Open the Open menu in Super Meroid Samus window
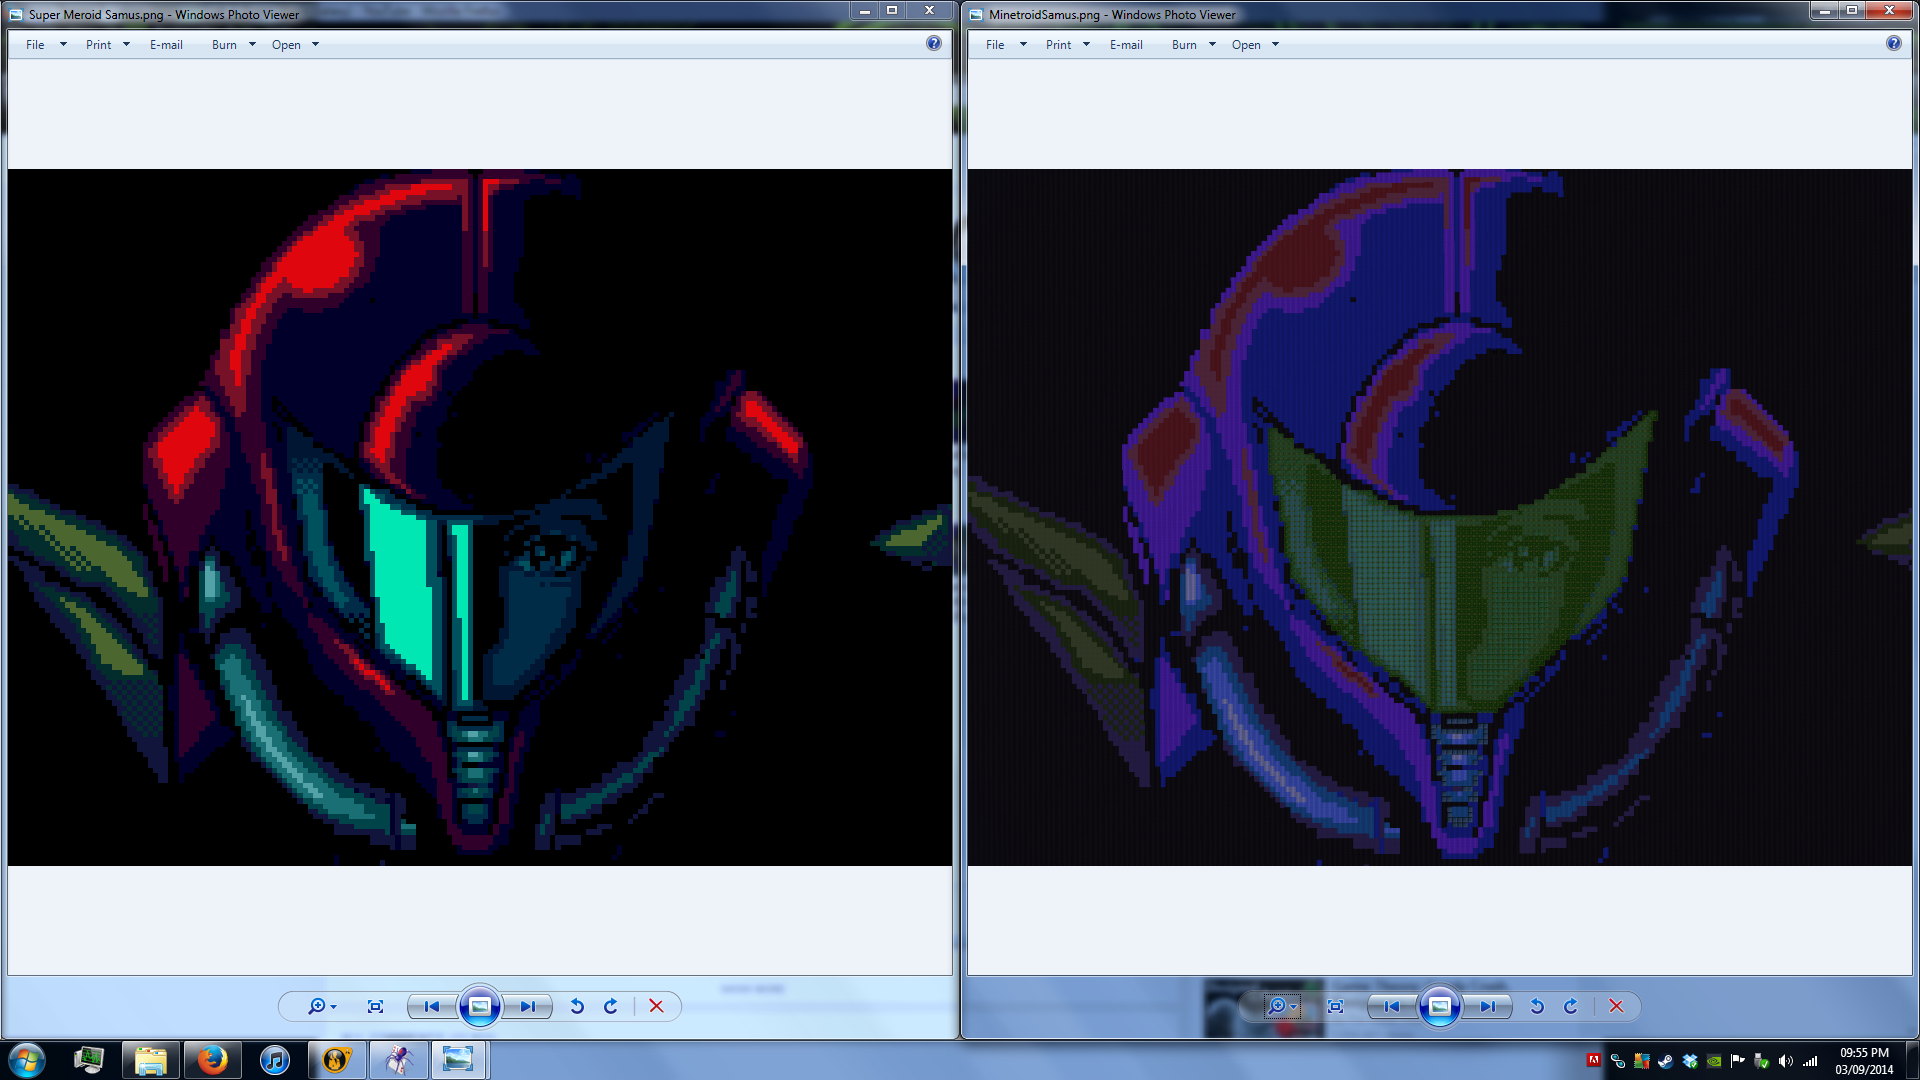This screenshot has width=1920, height=1080. [x=296, y=45]
